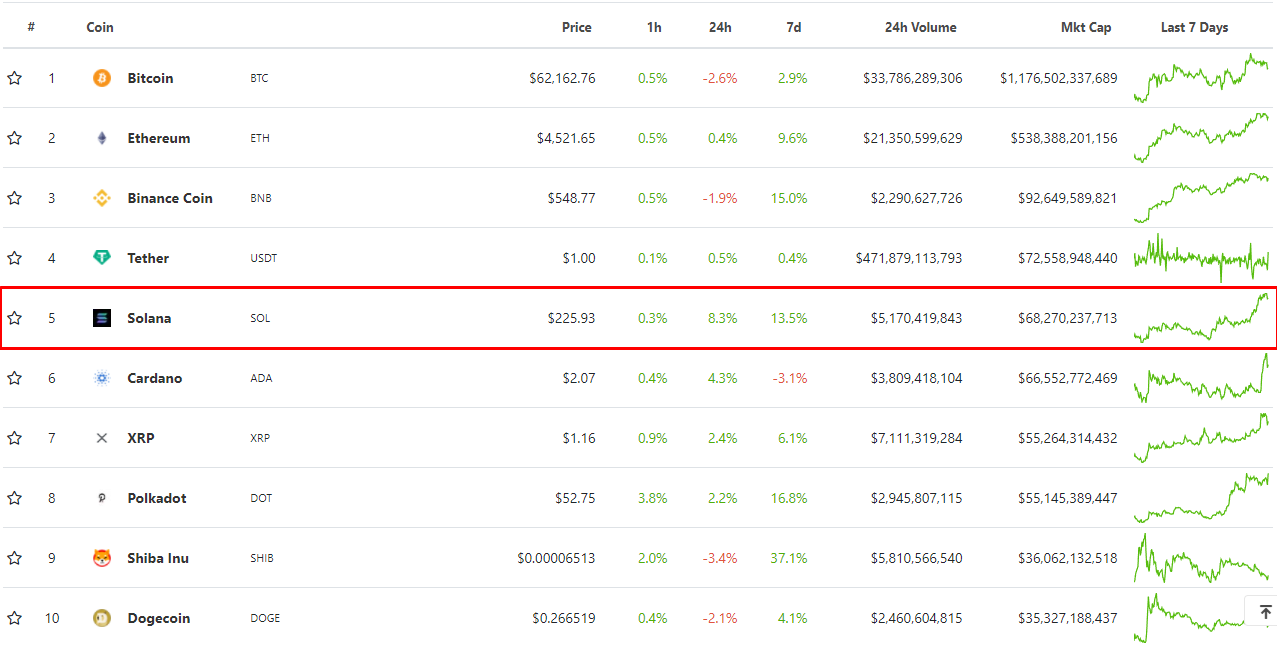
Task: Click Cardano 7d change -3.1%
Action: pyautogui.click(x=791, y=378)
